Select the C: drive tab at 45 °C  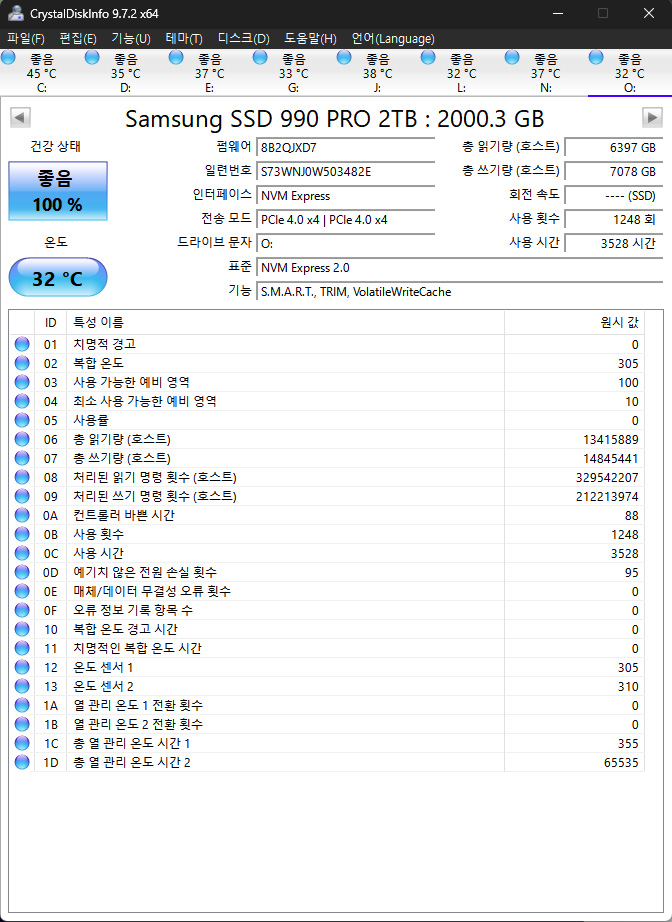click(42, 73)
